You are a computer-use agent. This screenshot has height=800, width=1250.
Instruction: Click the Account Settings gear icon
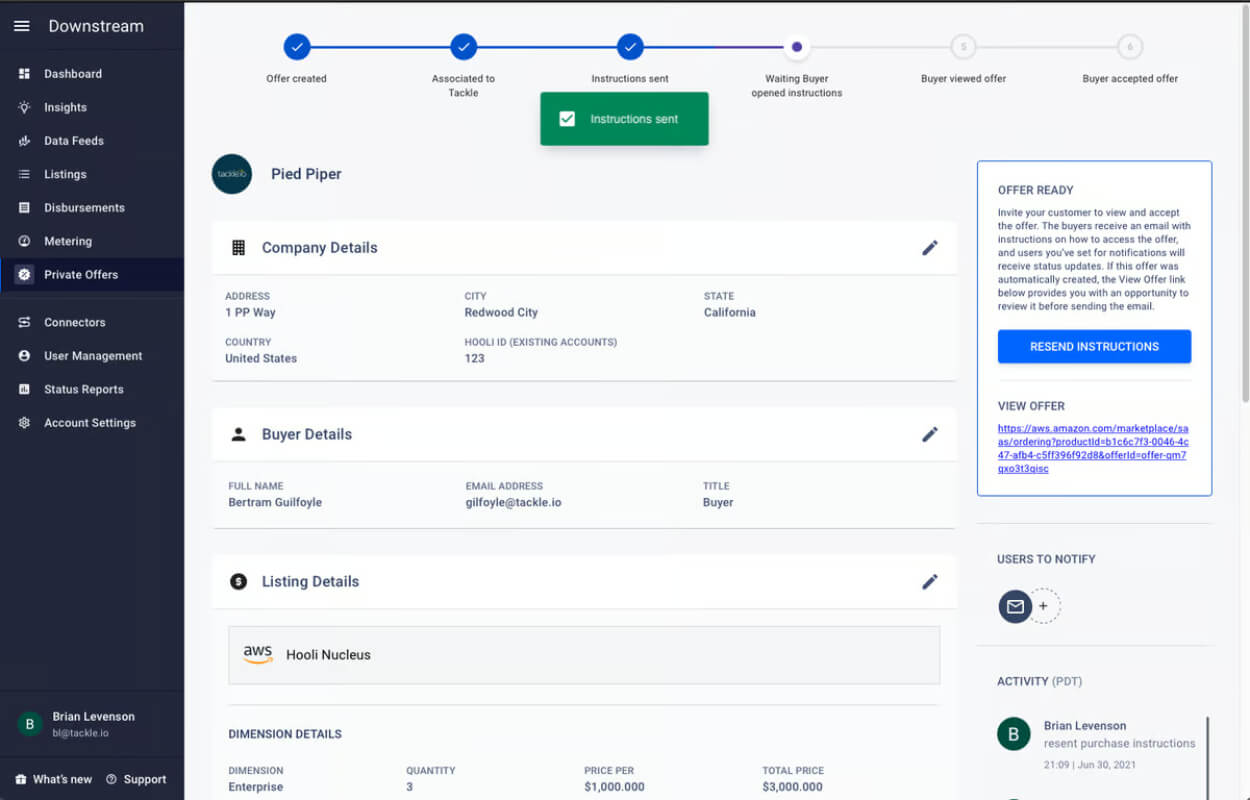24,423
